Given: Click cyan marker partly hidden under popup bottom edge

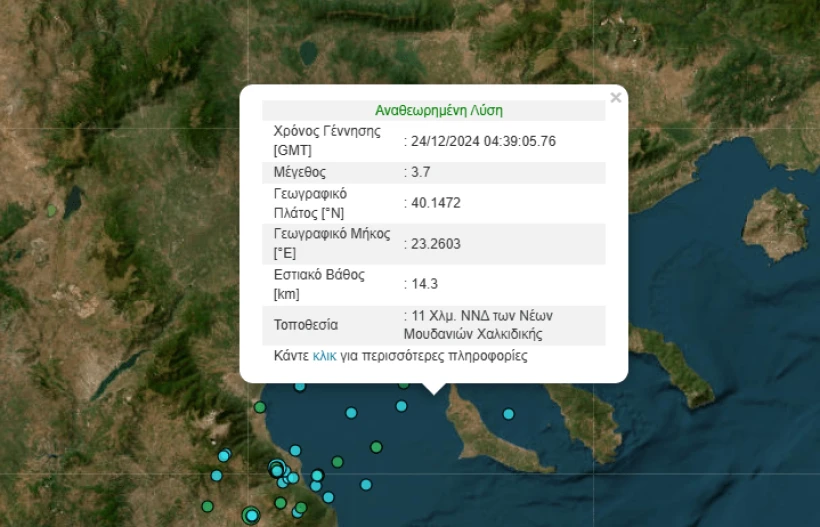Looking at the screenshot, I should 300,386.
